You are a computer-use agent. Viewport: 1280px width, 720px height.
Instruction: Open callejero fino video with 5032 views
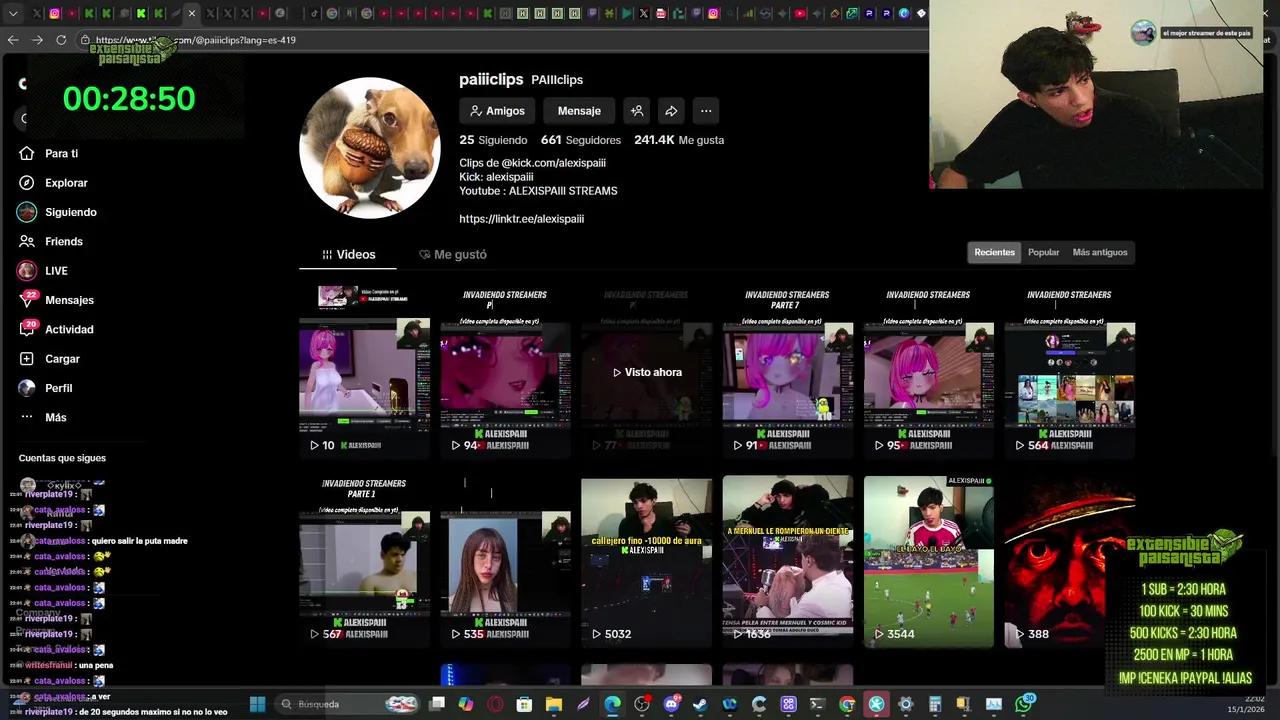[x=646, y=561]
